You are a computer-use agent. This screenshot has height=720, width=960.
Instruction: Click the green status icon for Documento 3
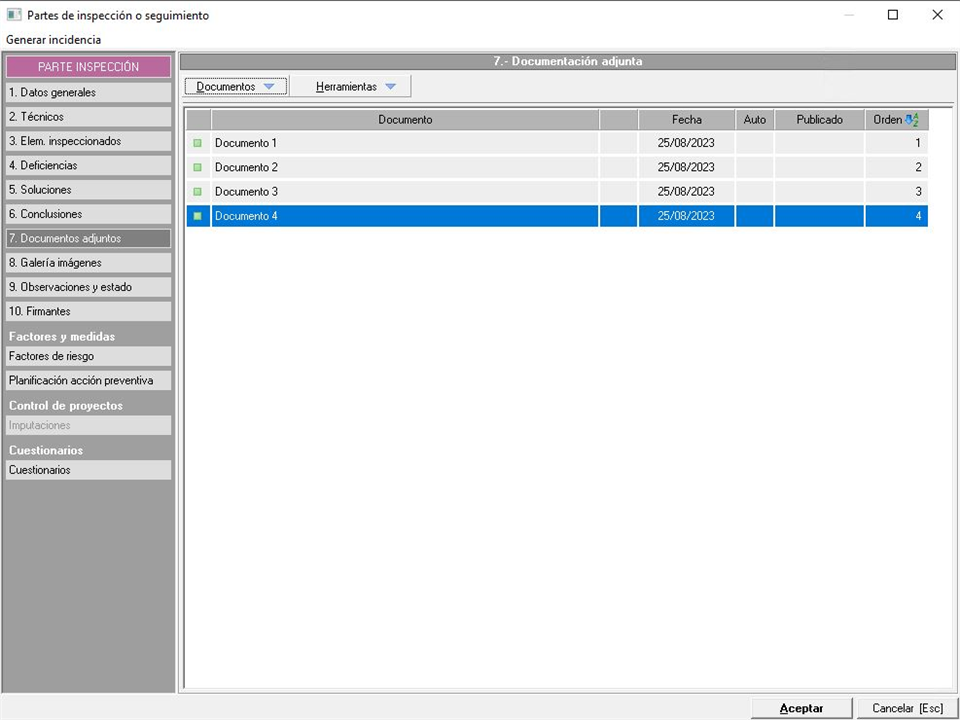pos(197,191)
